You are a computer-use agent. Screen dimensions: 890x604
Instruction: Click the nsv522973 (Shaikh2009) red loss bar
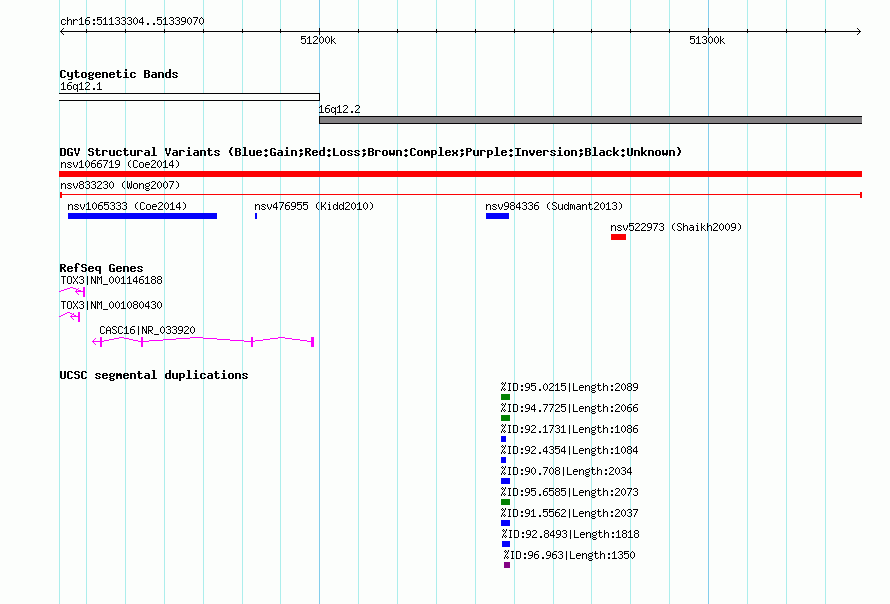coord(618,237)
